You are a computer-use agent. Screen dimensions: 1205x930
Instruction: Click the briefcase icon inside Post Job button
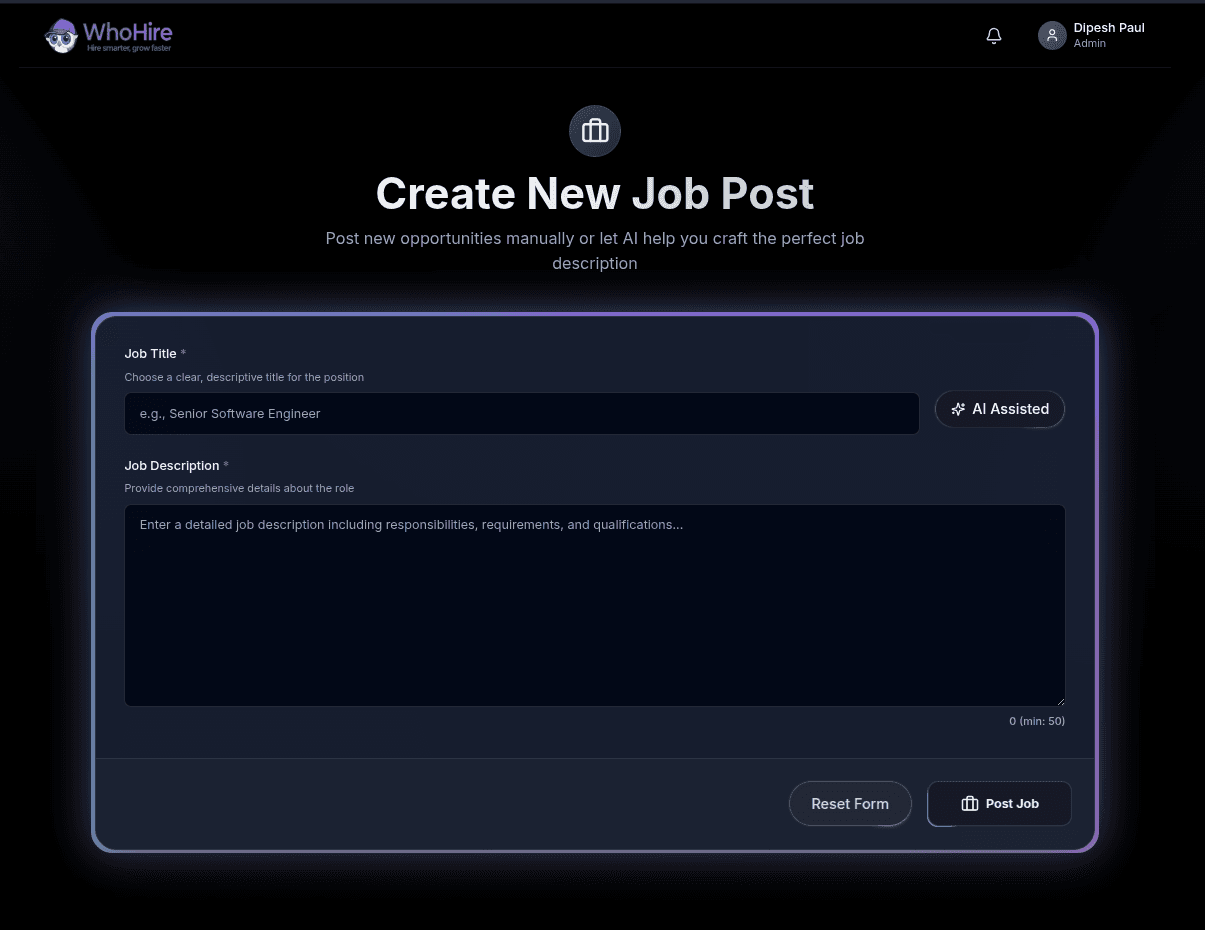(969, 803)
